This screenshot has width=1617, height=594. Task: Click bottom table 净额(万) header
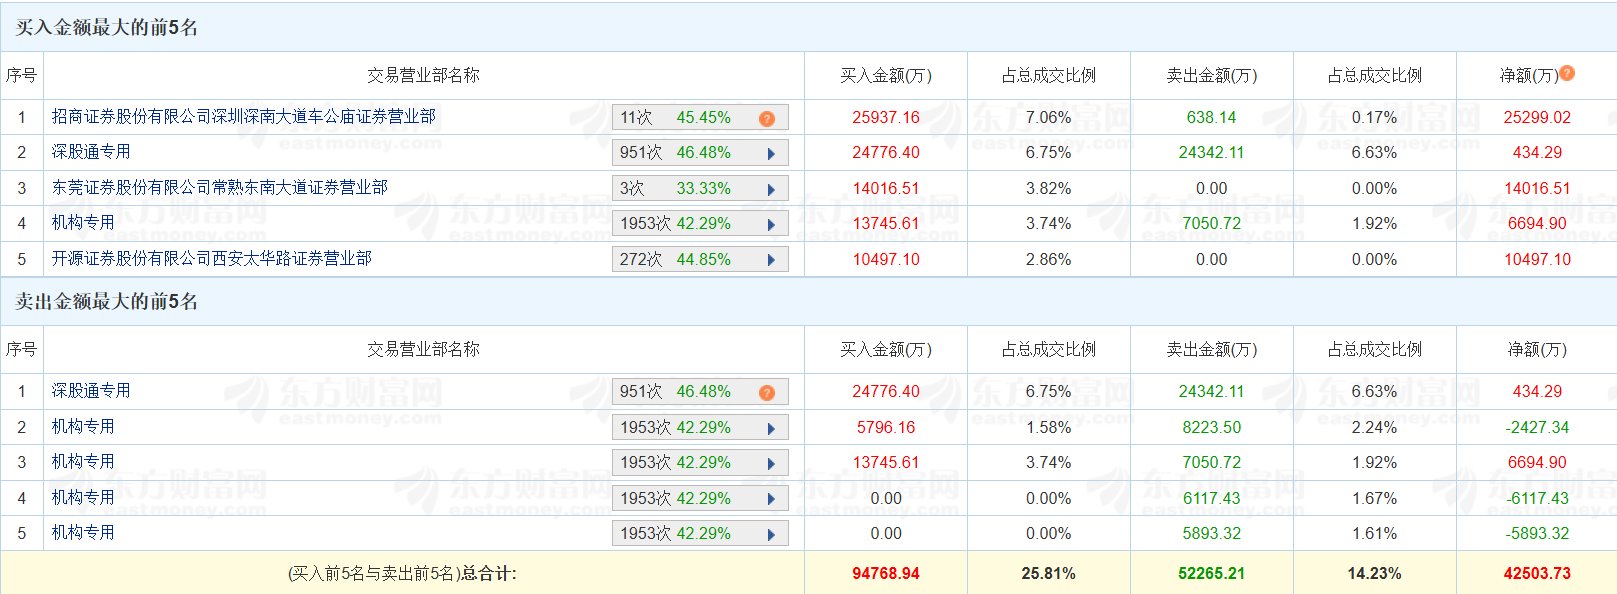(1537, 349)
